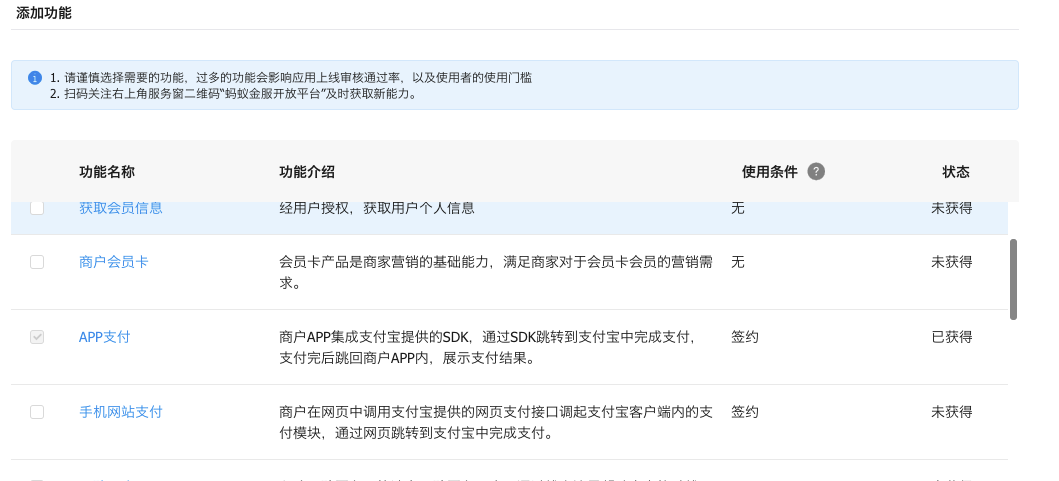The height and width of the screenshot is (481, 1059).
Task: Click the 功能名称 column header
Action: click(107, 172)
